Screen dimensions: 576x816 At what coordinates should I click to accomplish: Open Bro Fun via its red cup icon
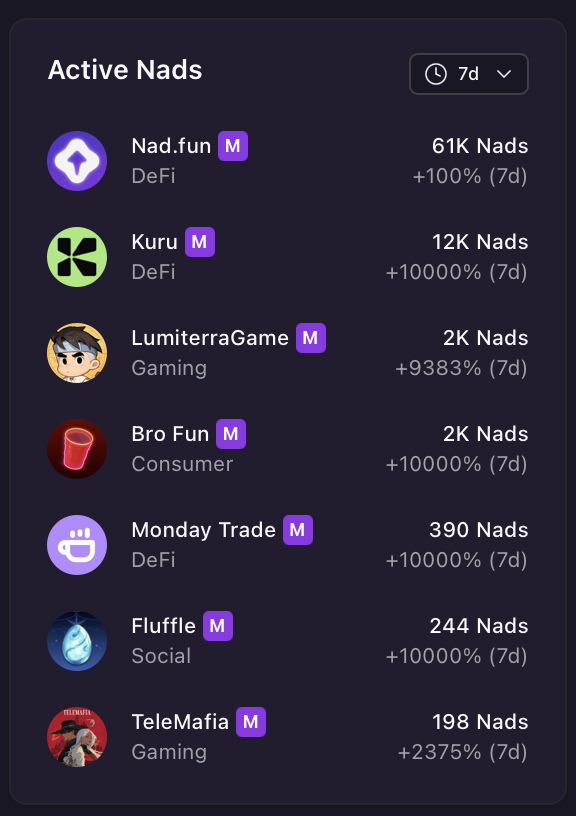77,449
